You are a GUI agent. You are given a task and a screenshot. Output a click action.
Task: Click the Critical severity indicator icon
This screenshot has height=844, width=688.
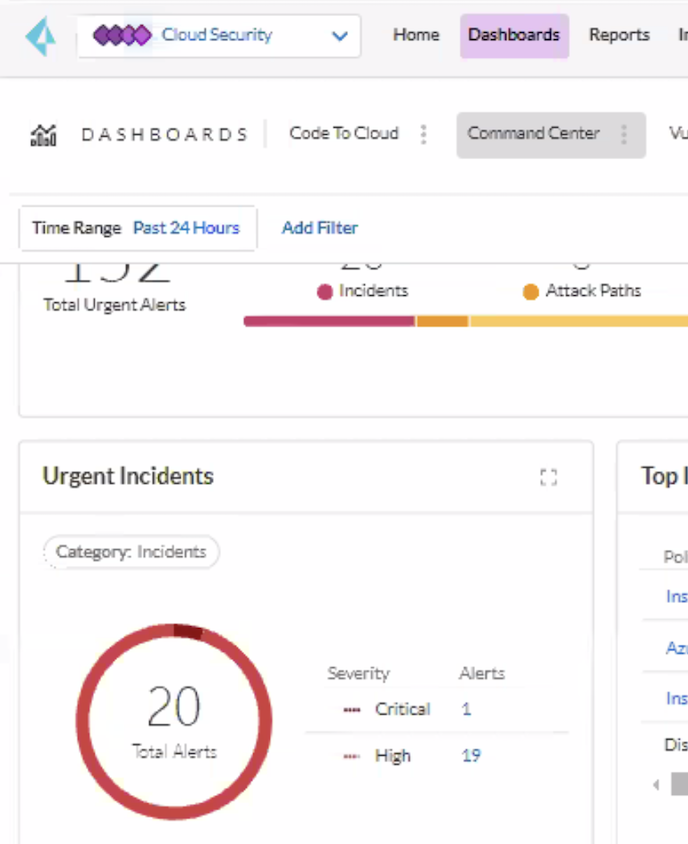click(350, 709)
